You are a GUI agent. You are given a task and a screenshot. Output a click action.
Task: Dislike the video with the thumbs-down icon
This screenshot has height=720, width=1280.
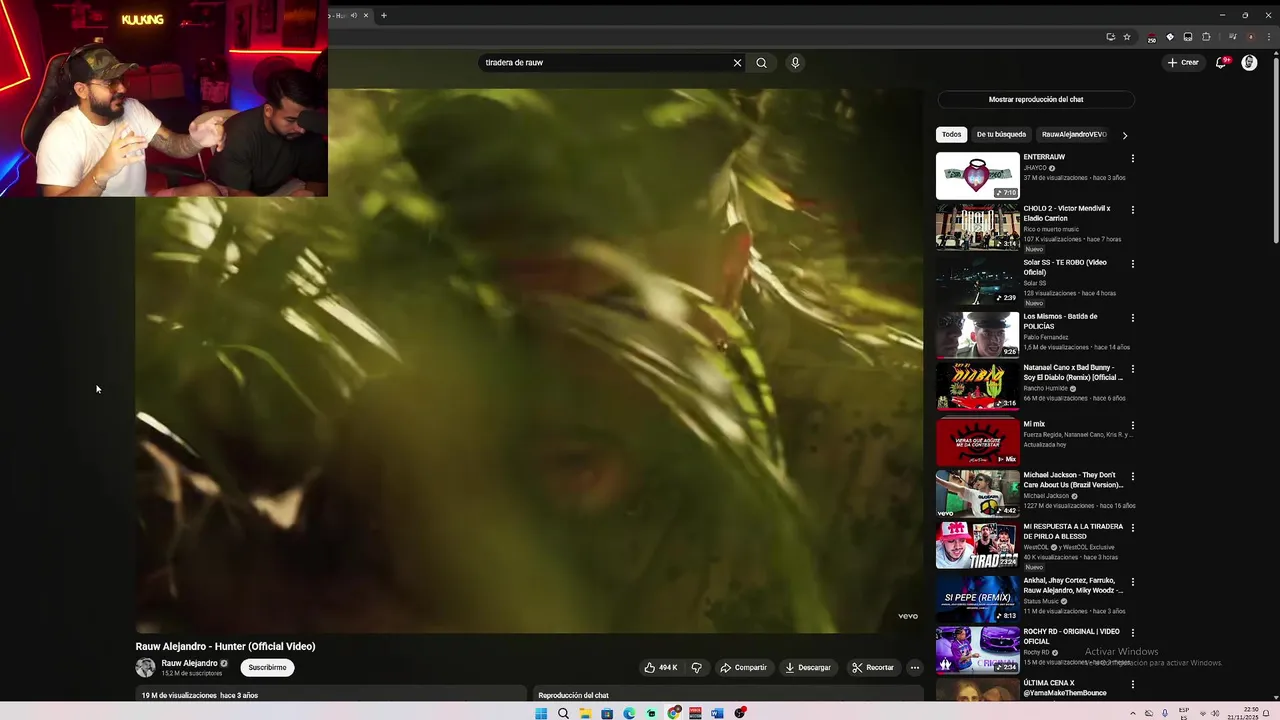pyautogui.click(x=697, y=667)
